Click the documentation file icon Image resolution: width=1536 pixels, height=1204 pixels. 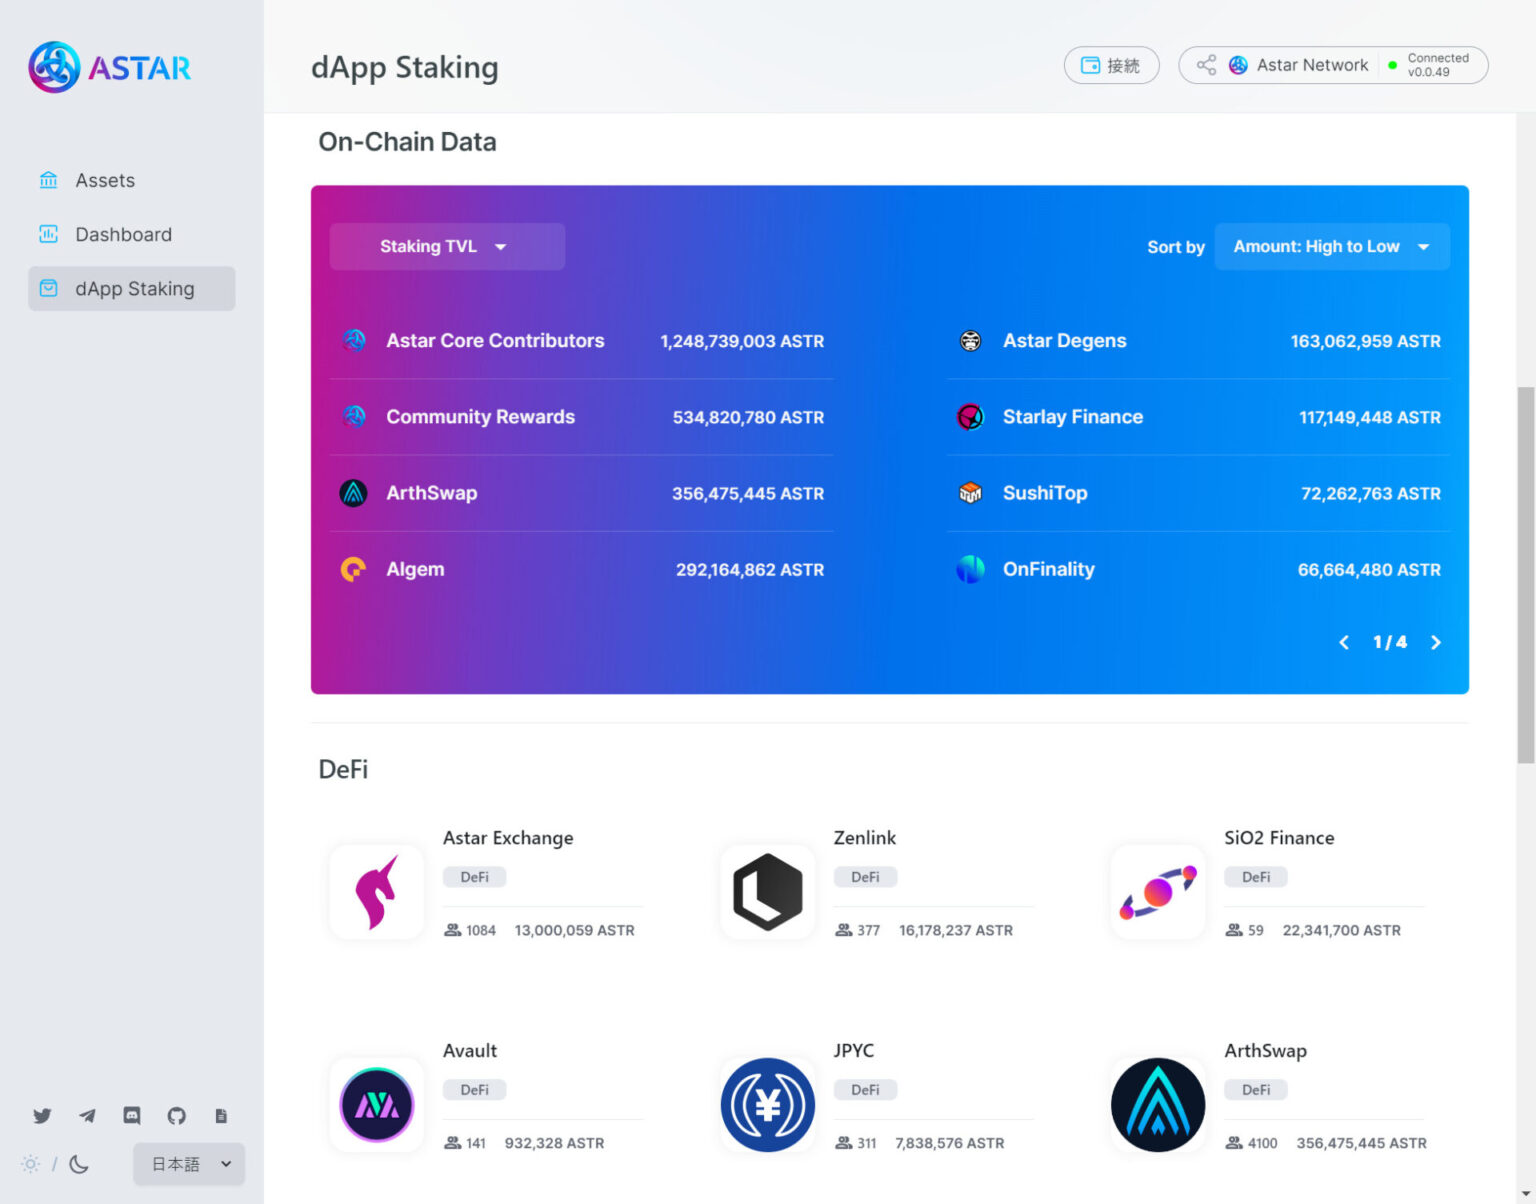pyautogui.click(x=221, y=1115)
